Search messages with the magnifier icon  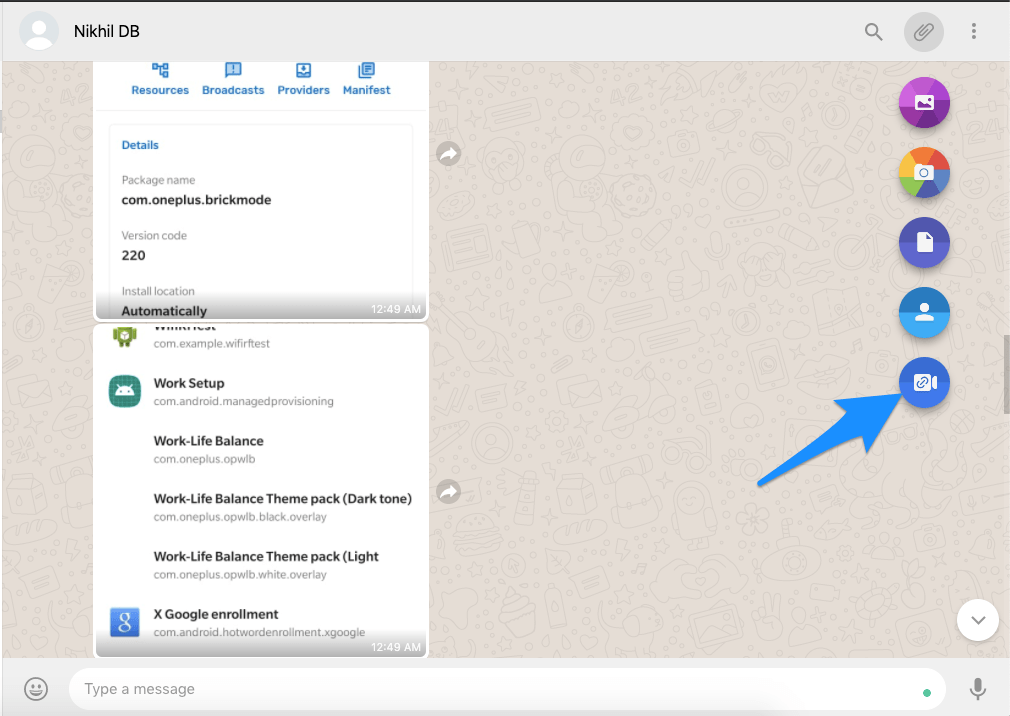tap(873, 32)
